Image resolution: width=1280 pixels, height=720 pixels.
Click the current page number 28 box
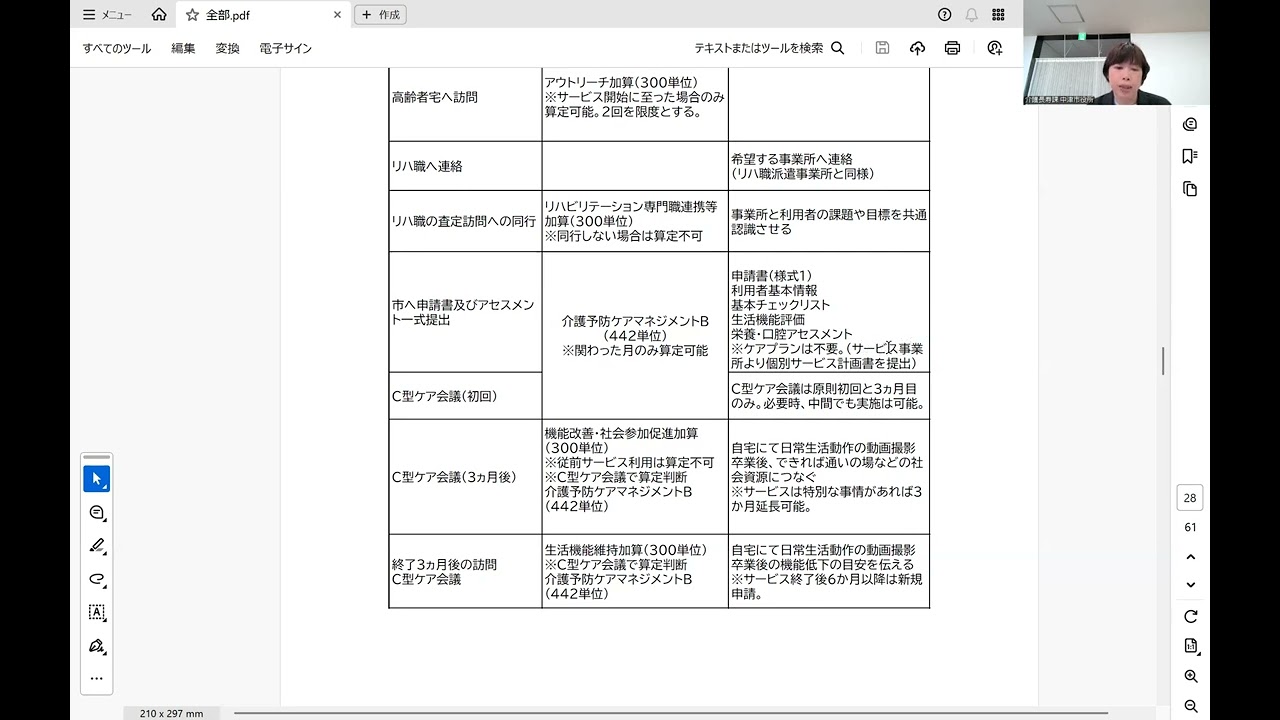(1190, 498)
